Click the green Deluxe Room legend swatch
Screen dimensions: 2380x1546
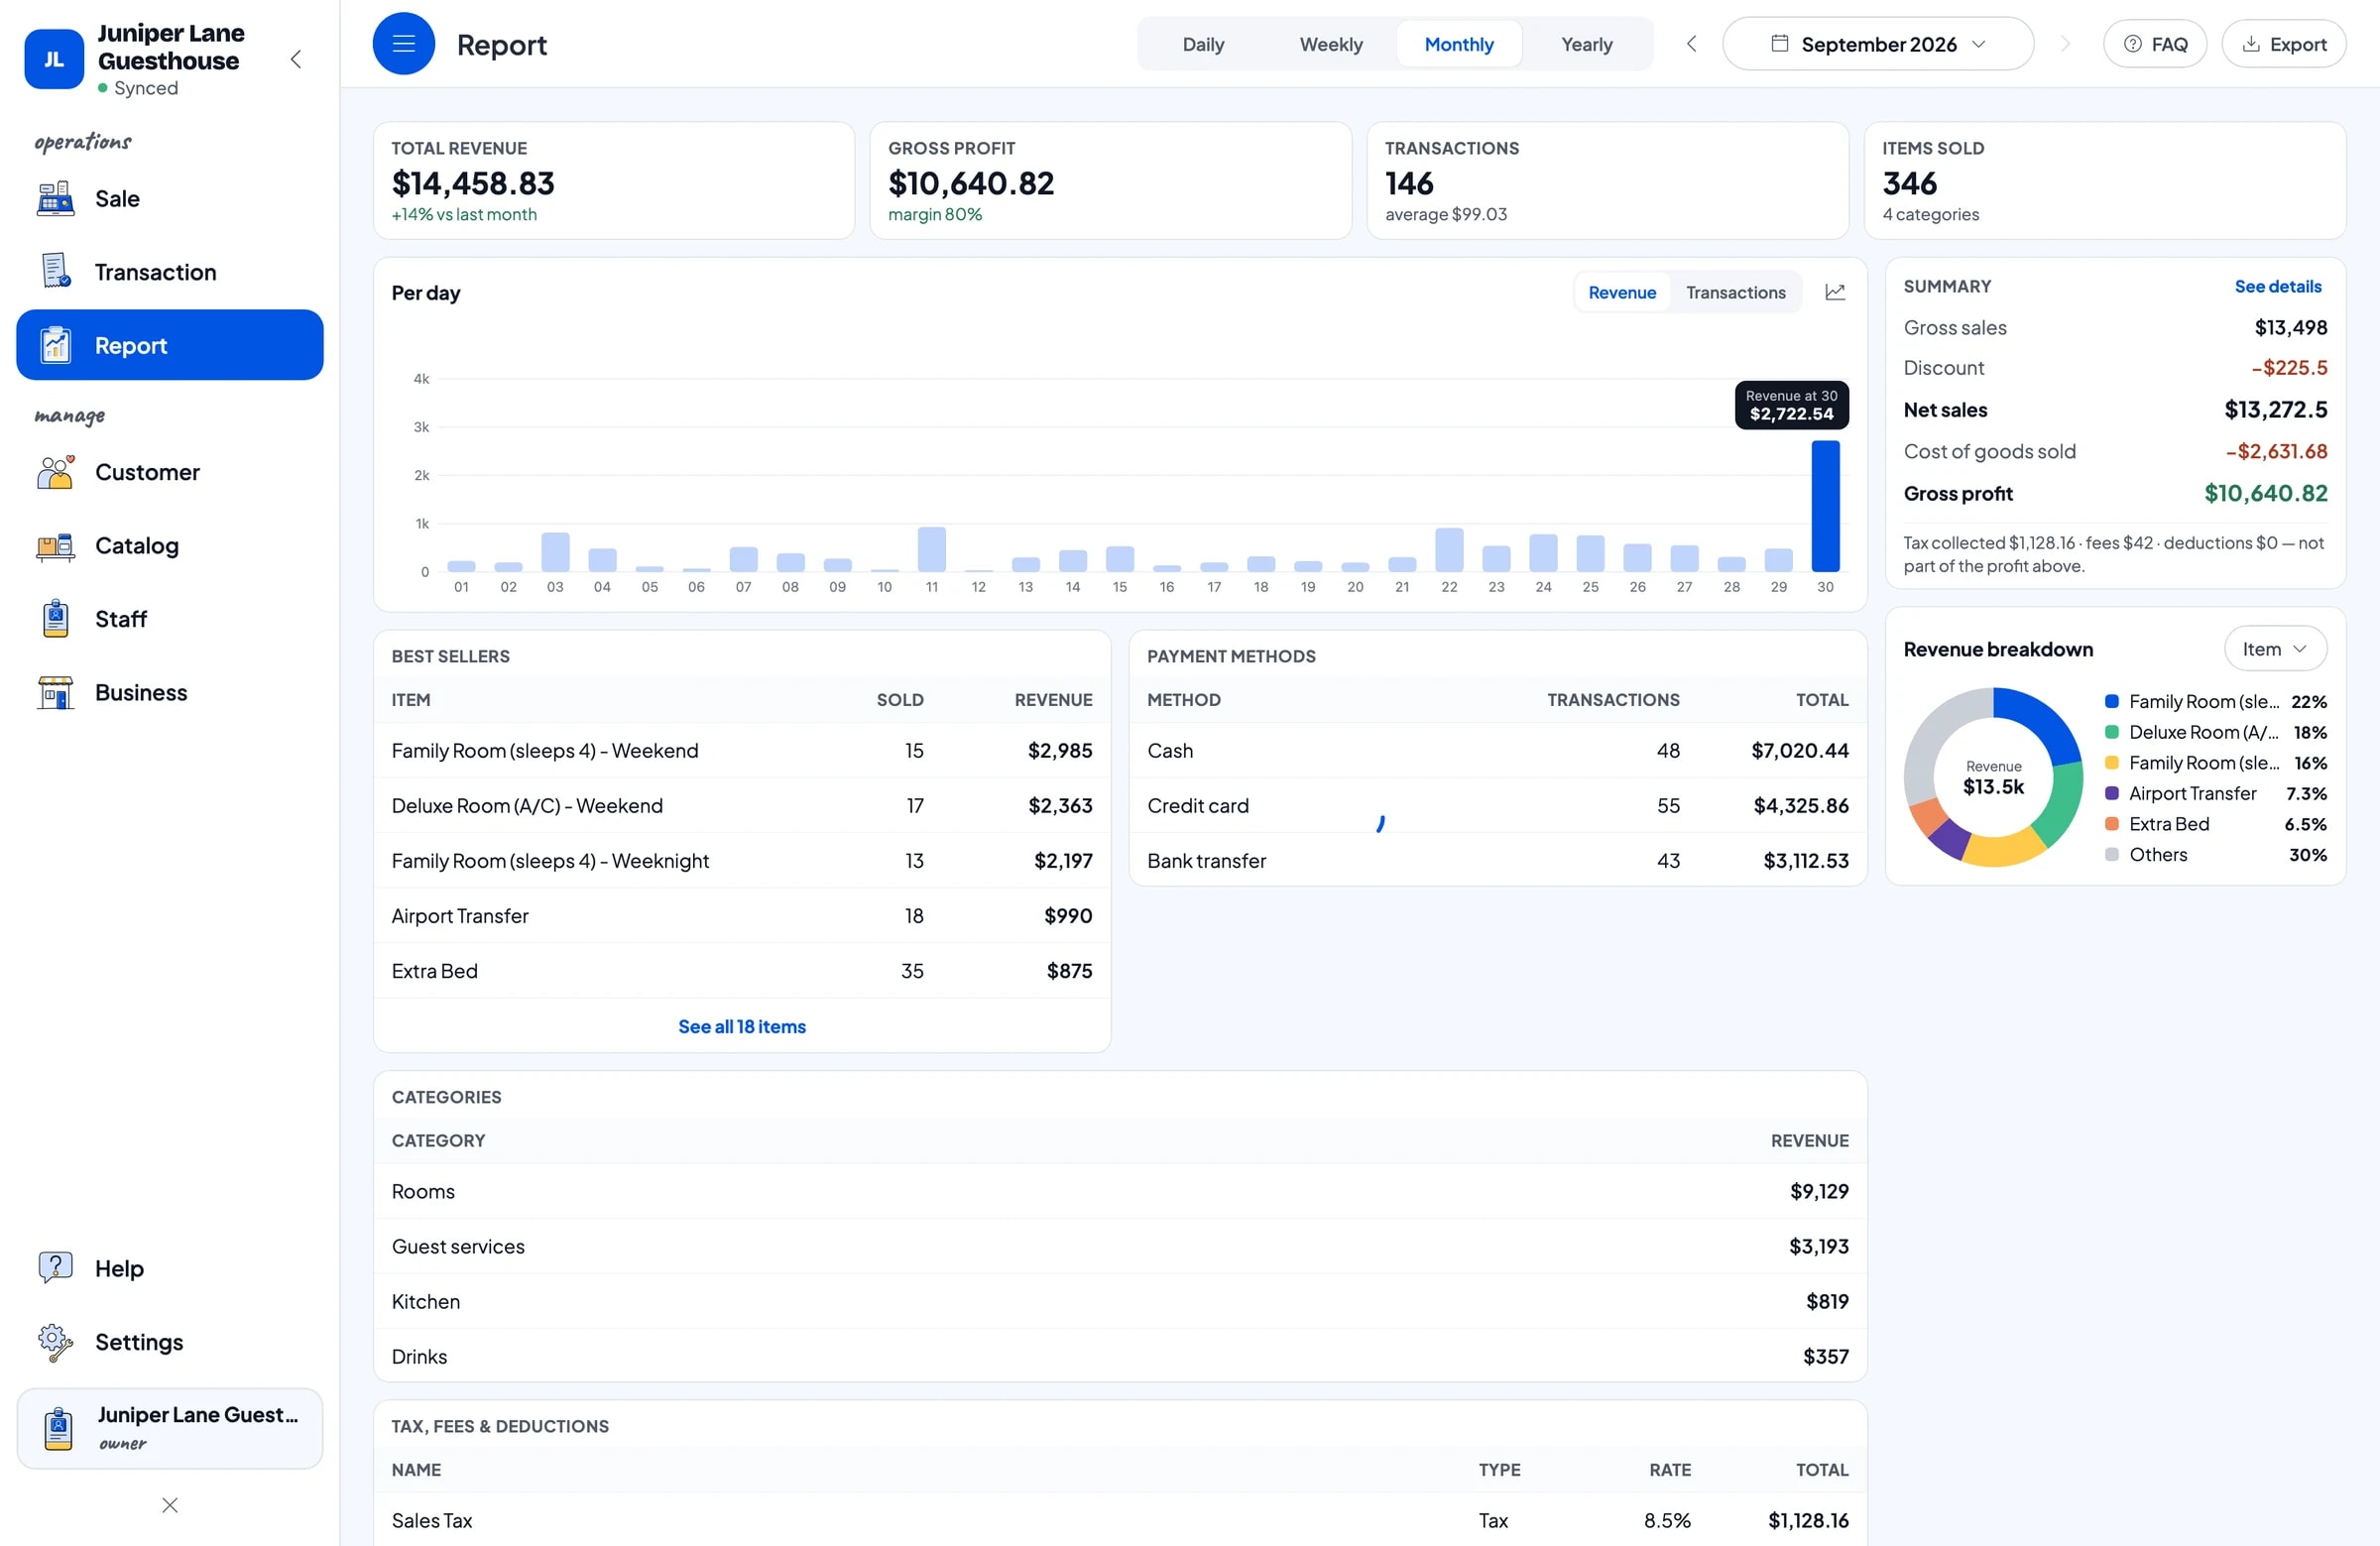coord(2111,732)
